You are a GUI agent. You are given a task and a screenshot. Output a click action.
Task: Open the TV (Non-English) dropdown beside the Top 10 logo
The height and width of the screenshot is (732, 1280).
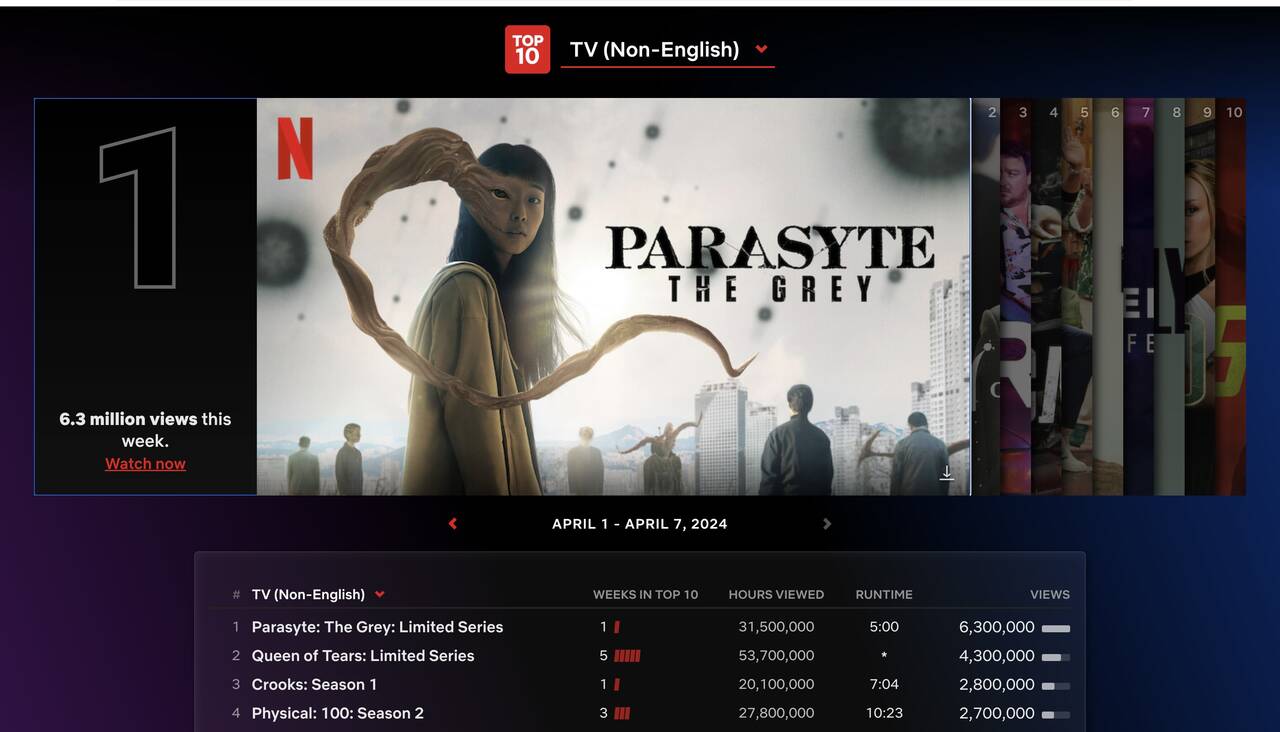tap(667, 50)
